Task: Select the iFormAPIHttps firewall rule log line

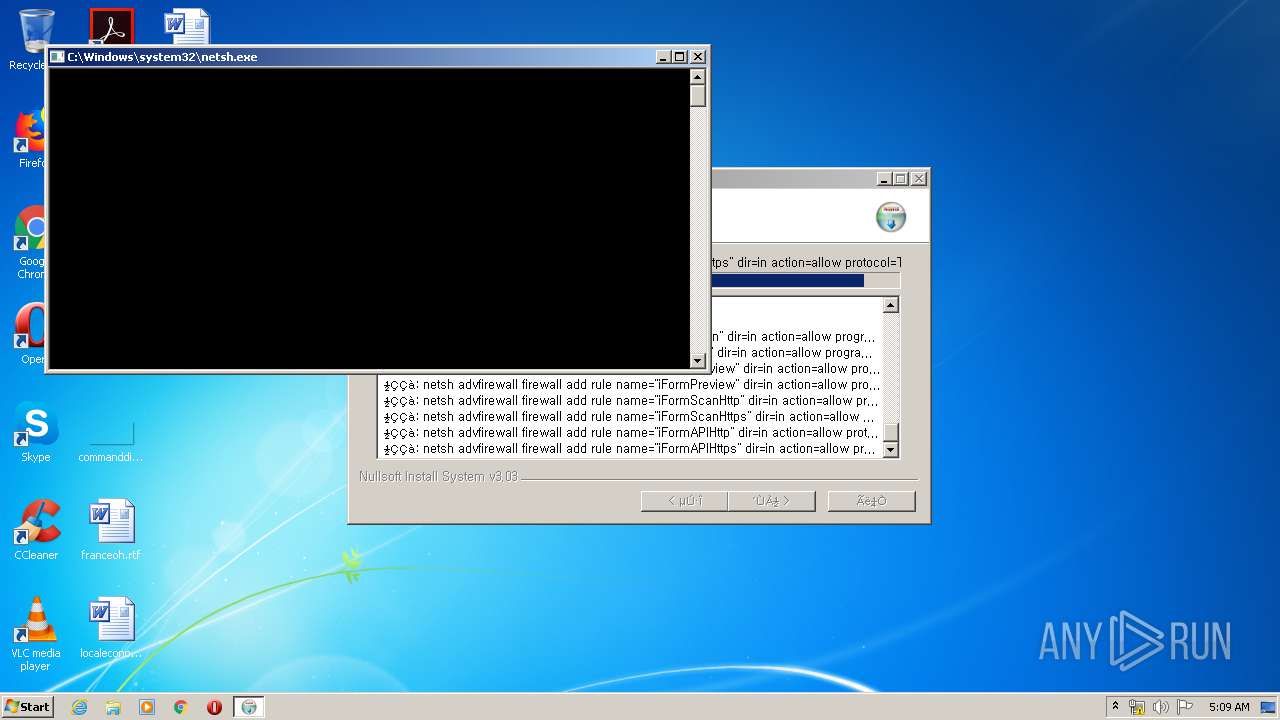Action: coord(631,448)
